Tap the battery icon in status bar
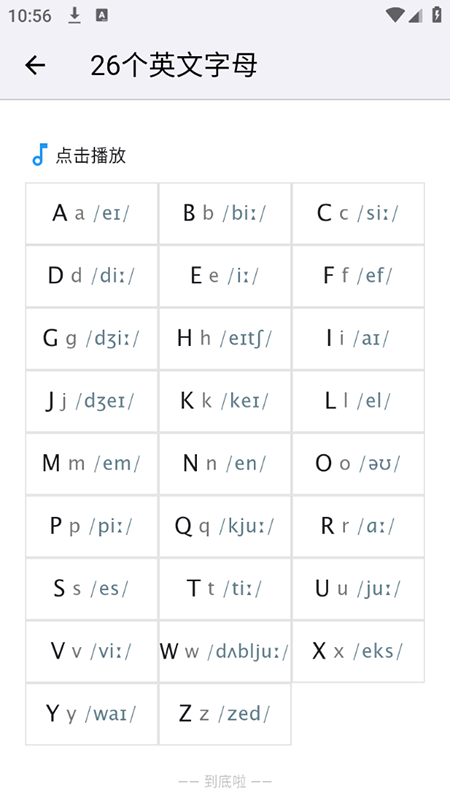Image resolution: width=450 pixels, height=801 pixels. [437, 14]
